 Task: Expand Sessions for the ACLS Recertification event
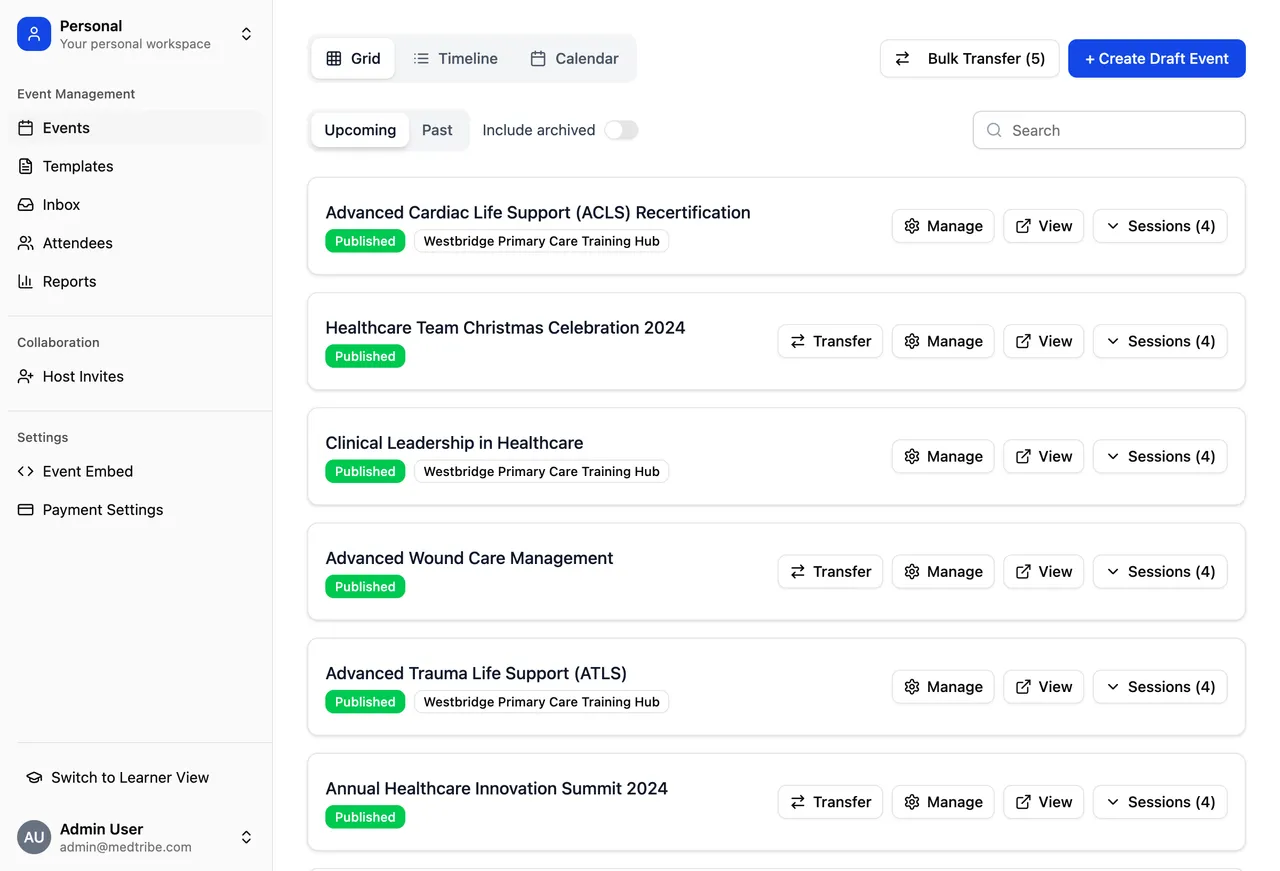(1160, 226)
